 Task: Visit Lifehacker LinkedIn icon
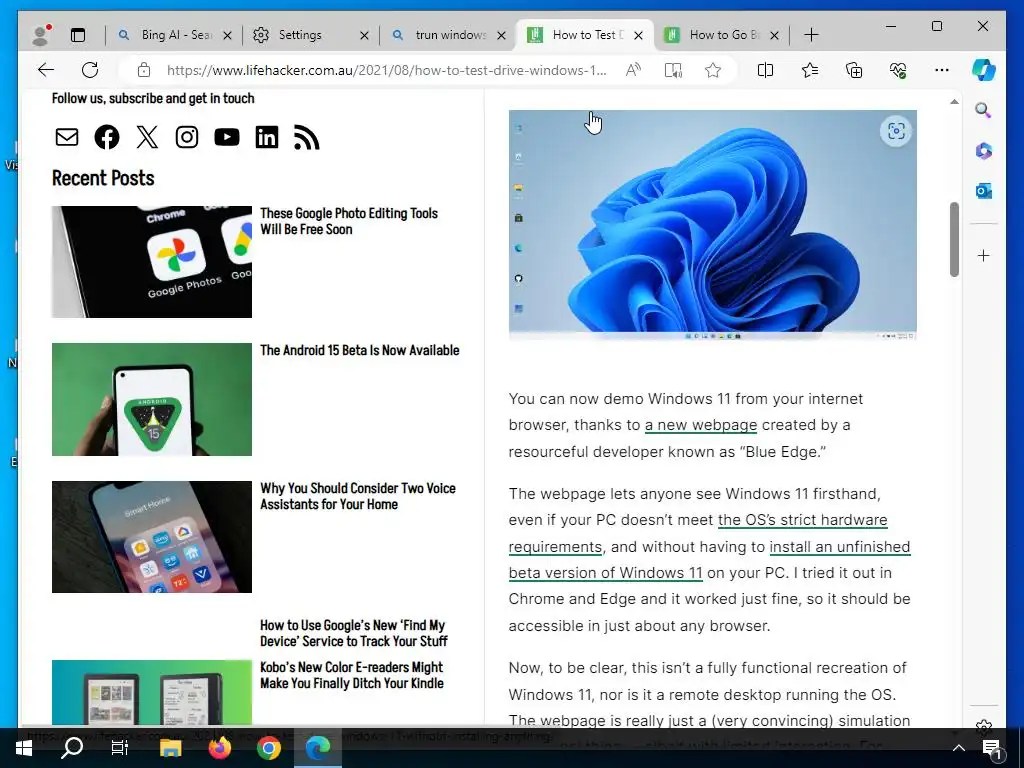266,137
